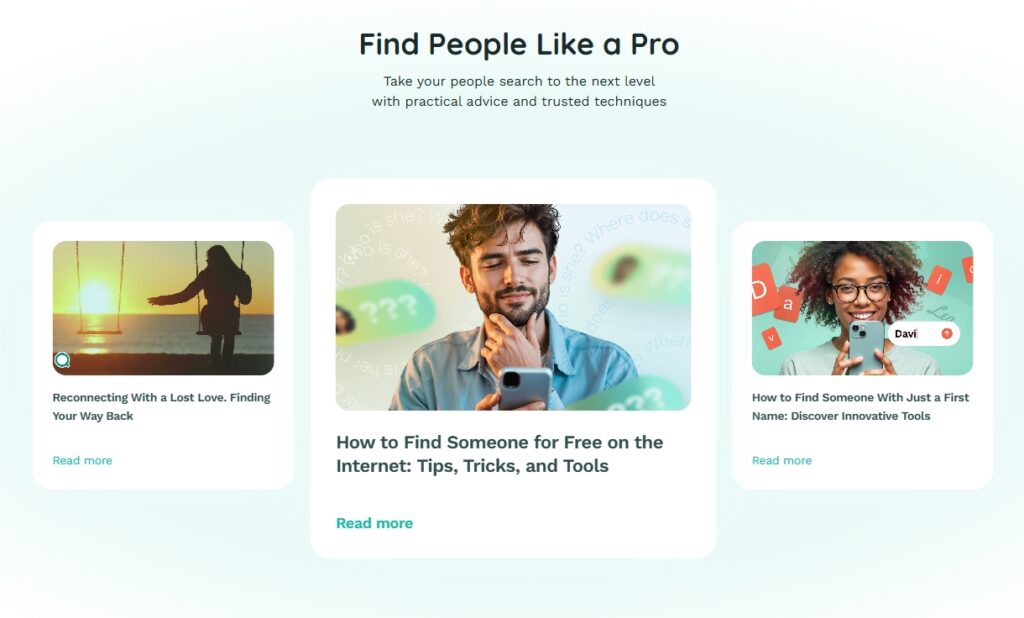Click the red "a" letter tile
The height and width of the screenshot is (618, 1024).
tap(788, 304)
